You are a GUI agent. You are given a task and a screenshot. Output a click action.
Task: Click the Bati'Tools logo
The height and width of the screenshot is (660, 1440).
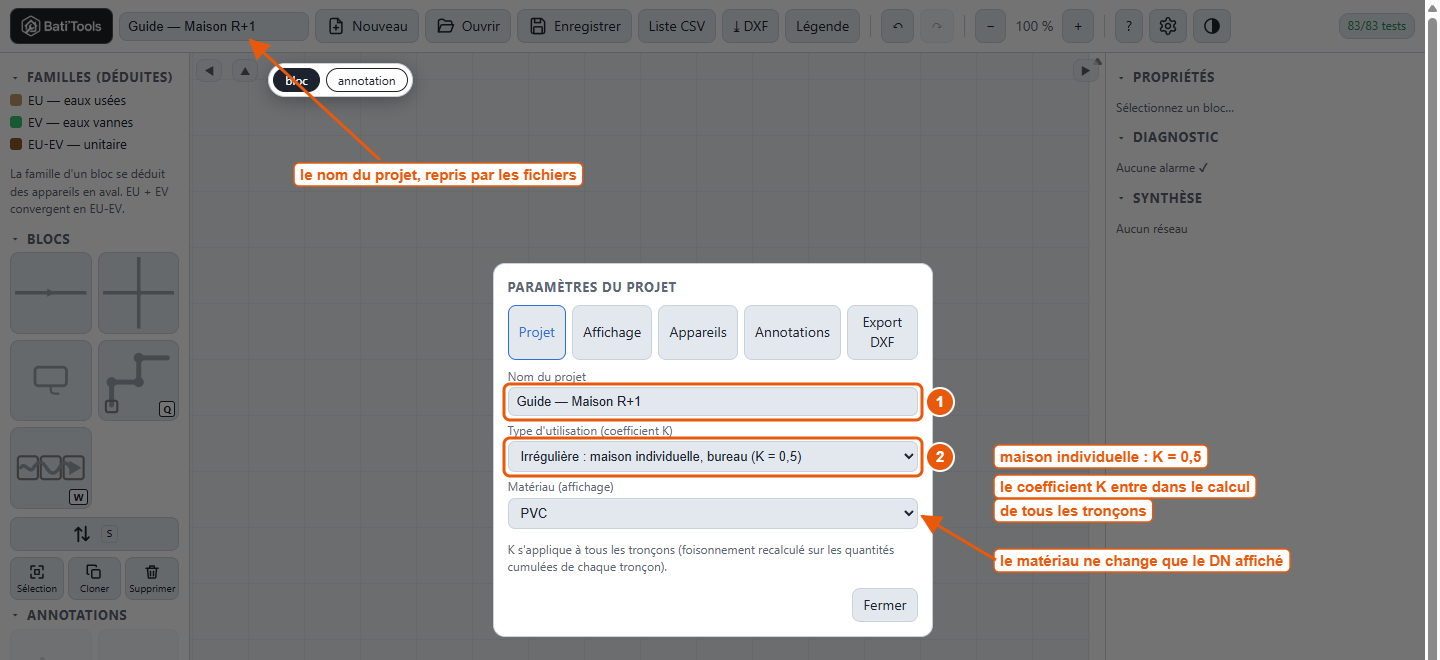click(x=61, y=26)
